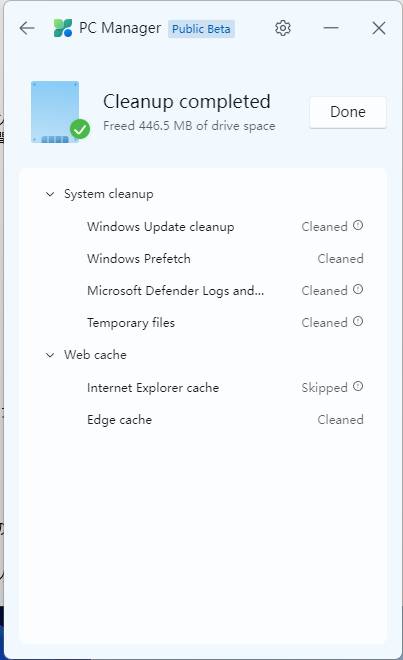Minimize the PC Manager window
The image size is (403, 660).
pos(331,28)
